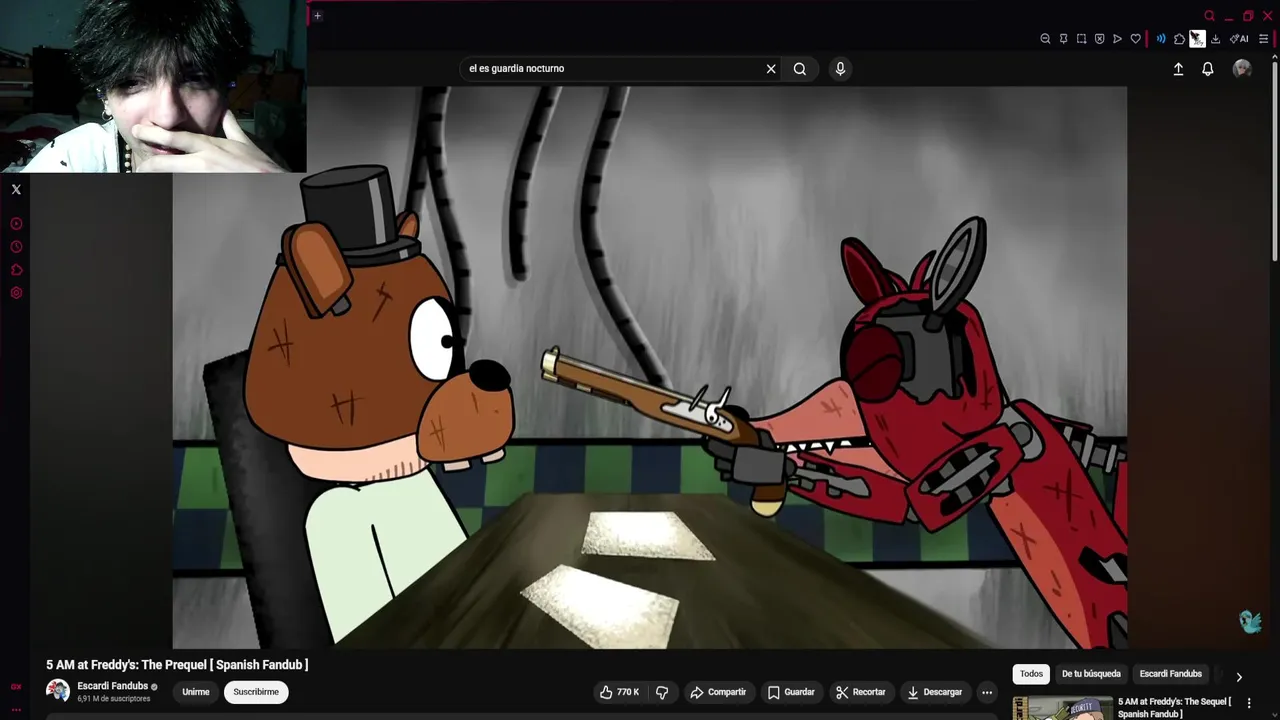The image size is (1280, 720).
Task: Open the easy setup sliders icon
Action: (1263, 39)
